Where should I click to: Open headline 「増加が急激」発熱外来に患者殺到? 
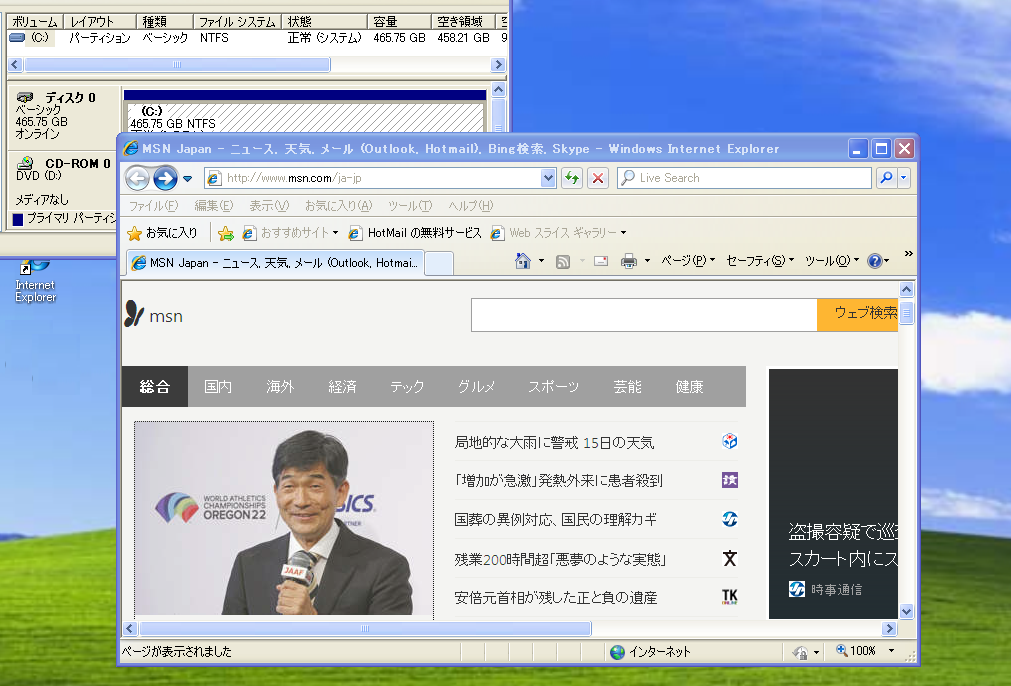558,480
